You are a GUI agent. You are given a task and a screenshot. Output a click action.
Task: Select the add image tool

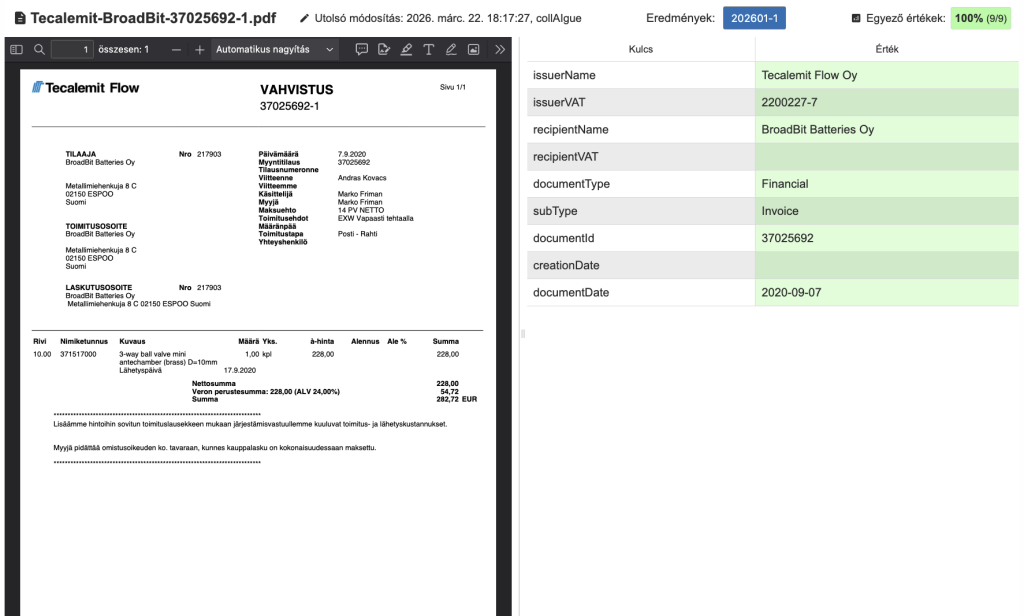coord(473,50)
